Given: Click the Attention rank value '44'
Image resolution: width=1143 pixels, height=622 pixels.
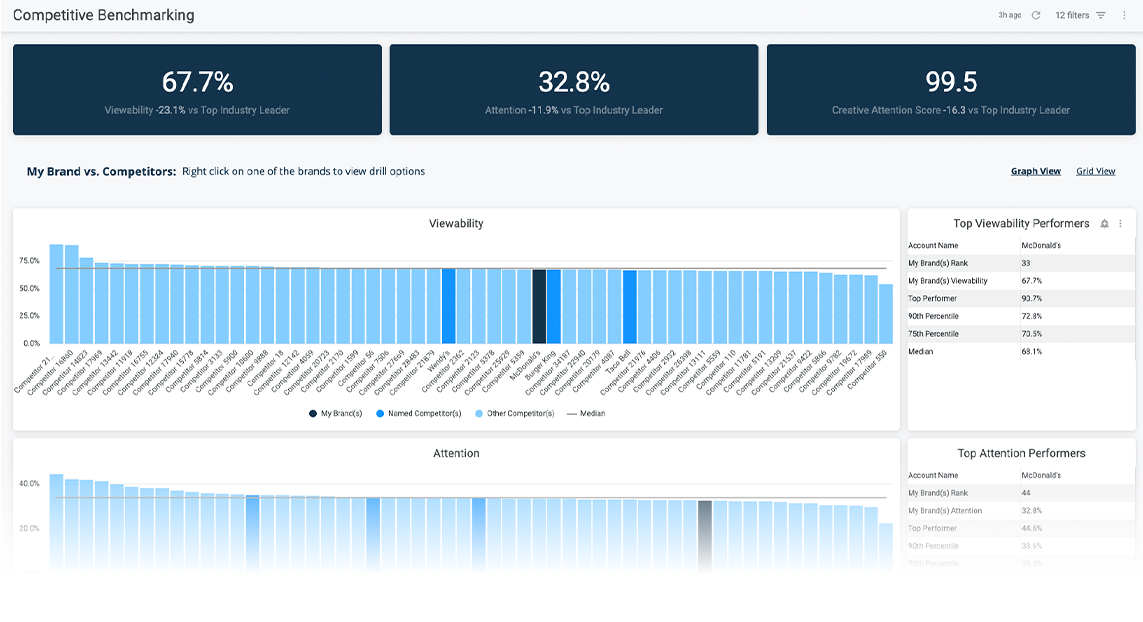Looking at the screenshot, I should 1026,493.
